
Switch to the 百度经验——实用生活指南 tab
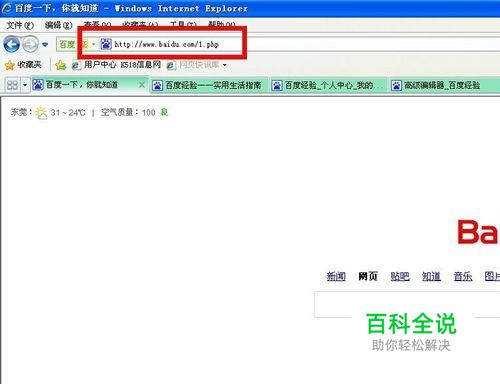(209, 85)
